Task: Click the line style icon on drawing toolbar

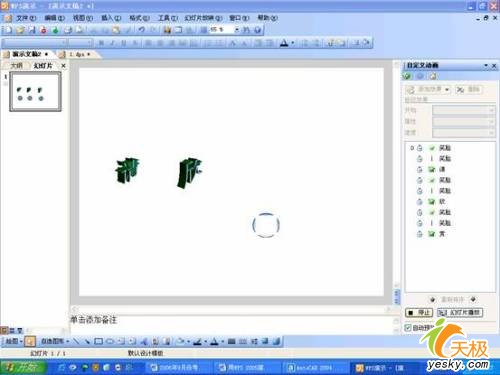Action: [232, 341]
